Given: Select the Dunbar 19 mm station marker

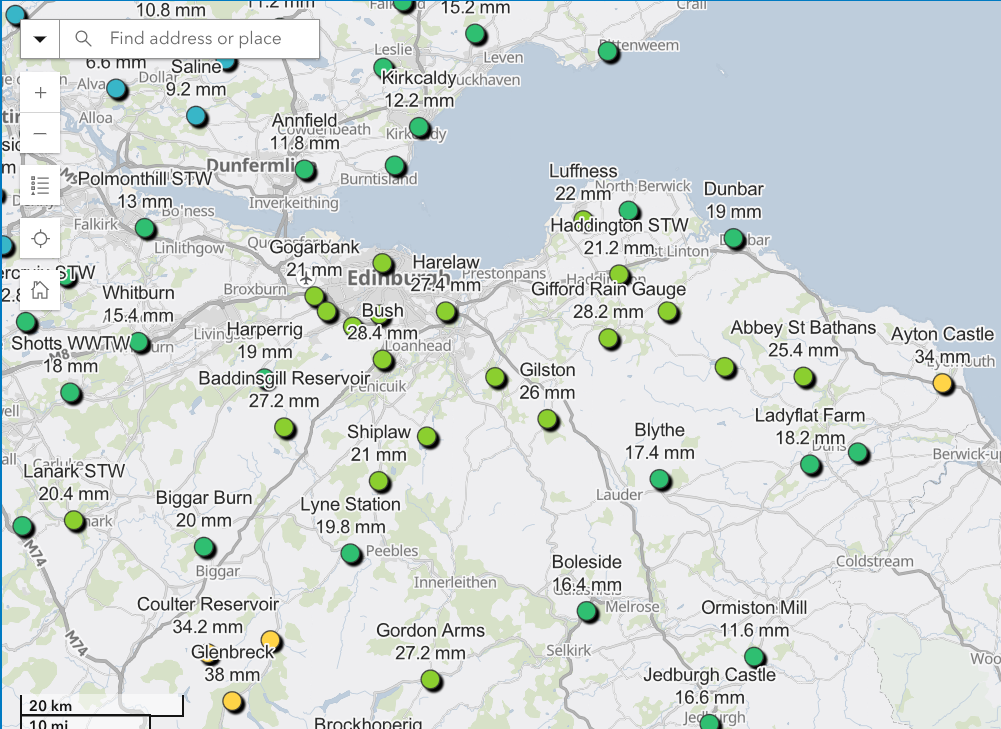Looking at the screenshot, I should (x=734, y=239).
